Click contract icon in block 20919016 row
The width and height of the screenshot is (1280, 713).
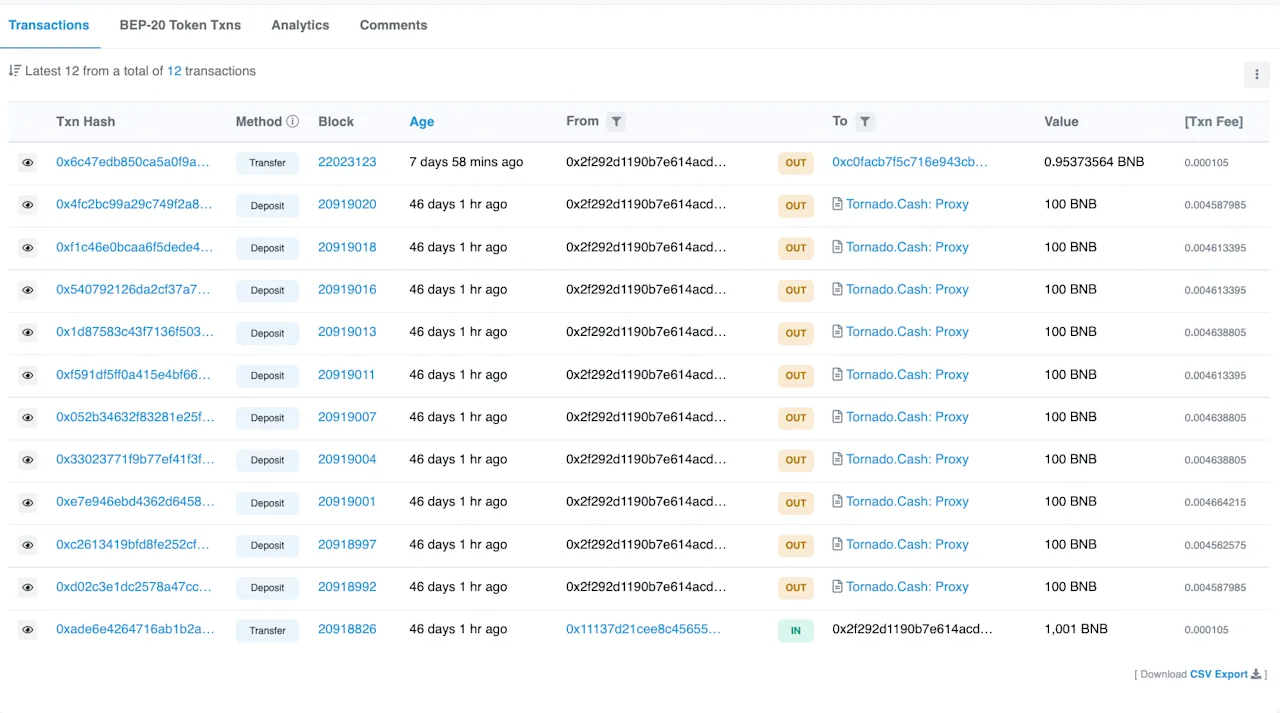[838, 289]
